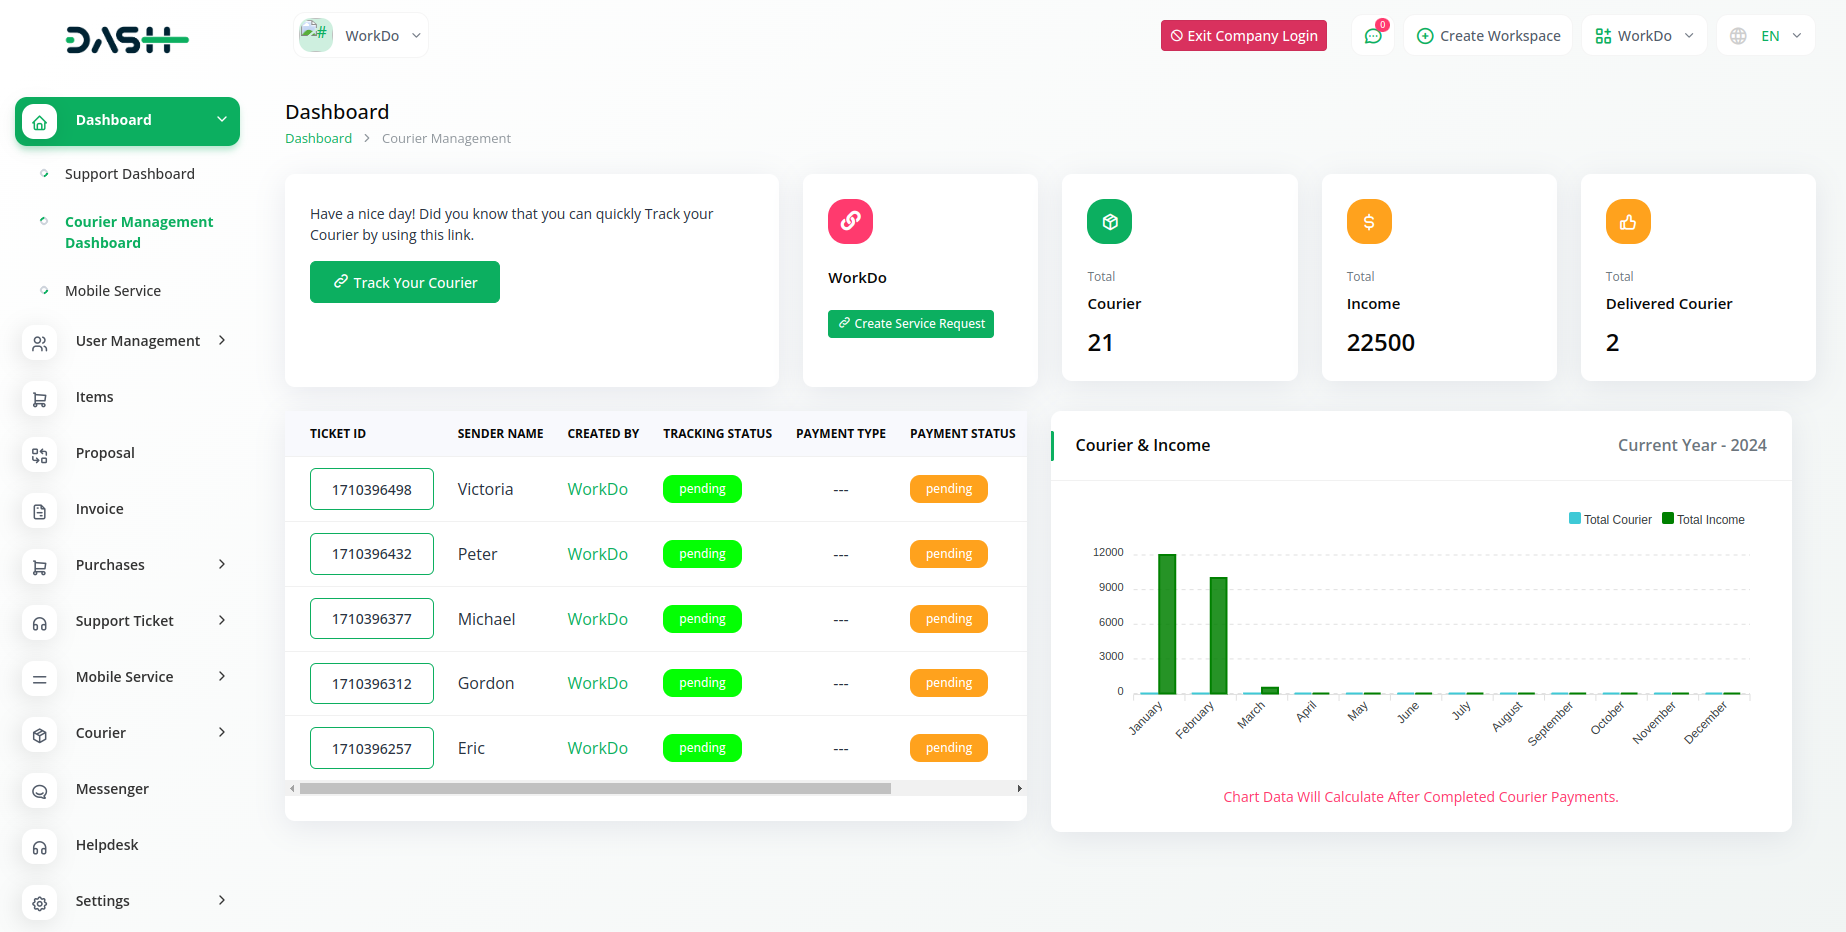Open the WorkDo workspace dropdown at top left

[361, 36]
